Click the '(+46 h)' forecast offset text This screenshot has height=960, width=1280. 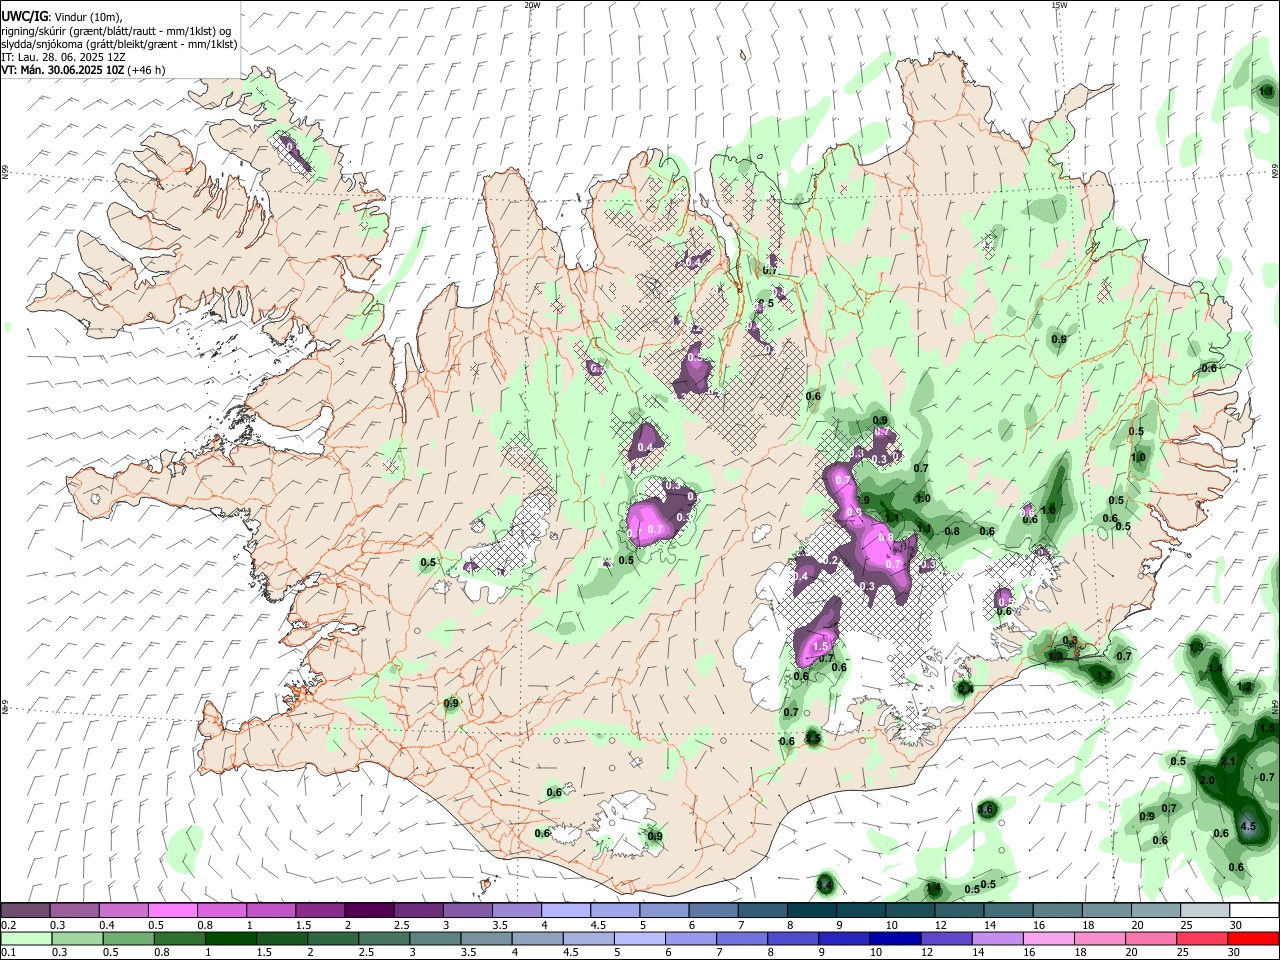[x=146, y=70]
